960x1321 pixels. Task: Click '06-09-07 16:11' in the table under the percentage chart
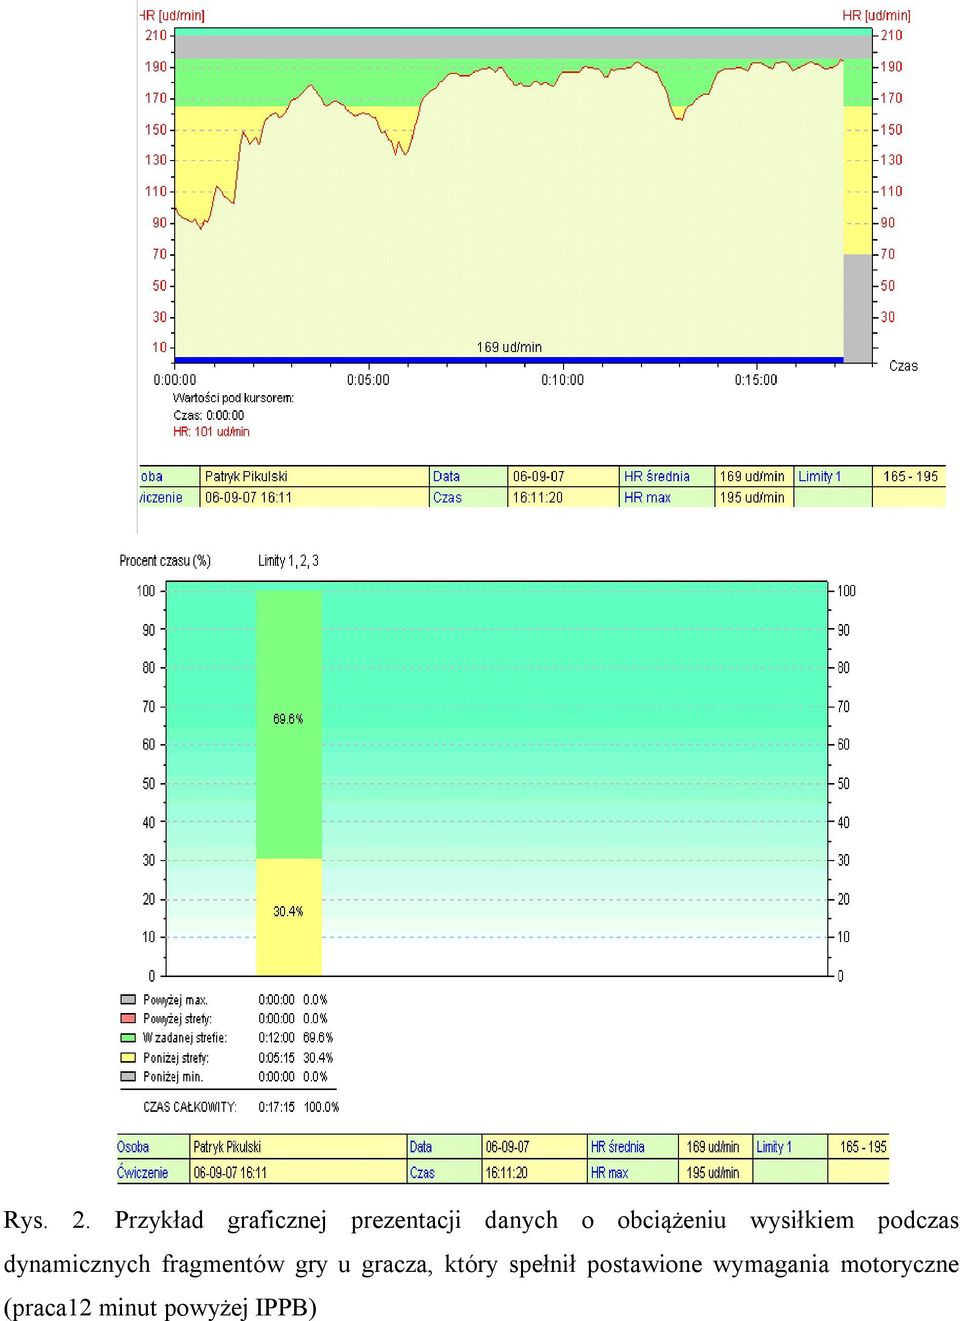click(x=230, y=1173)
